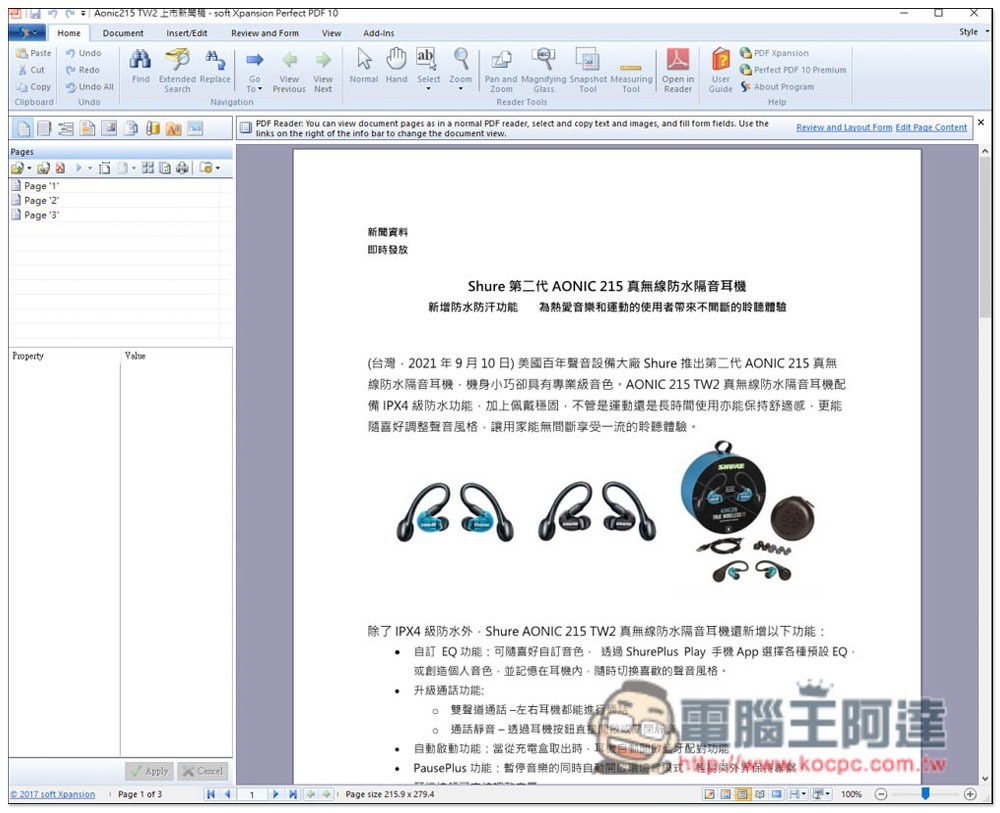This screenshot has height=813, width=1000.
Task: Click Review and Layout Form link
Action: pyautogui.click(x=844, y=128)
